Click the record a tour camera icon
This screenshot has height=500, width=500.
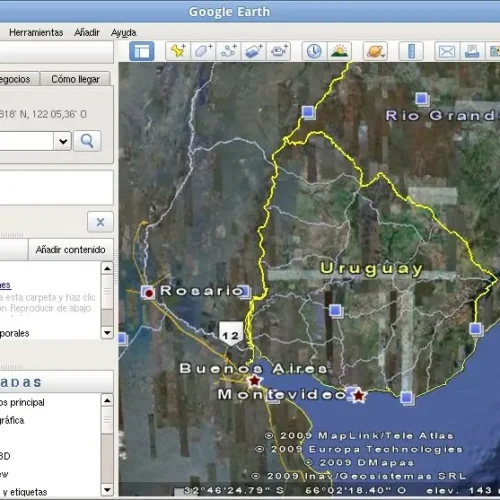[279, 51]
